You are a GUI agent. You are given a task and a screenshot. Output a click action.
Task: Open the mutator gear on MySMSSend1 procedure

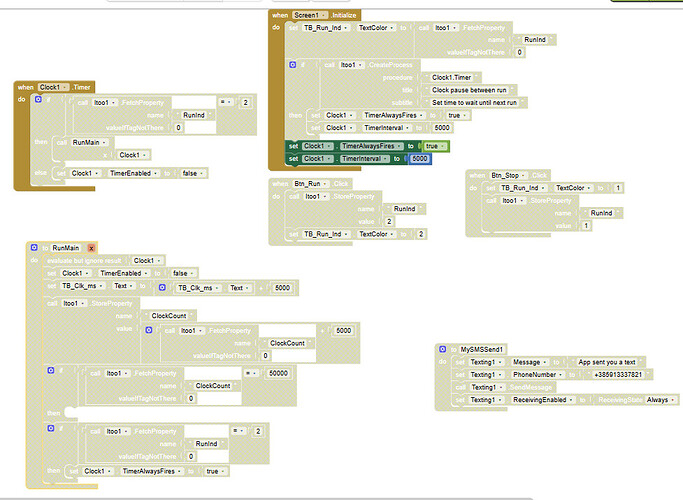pos(444,348)
